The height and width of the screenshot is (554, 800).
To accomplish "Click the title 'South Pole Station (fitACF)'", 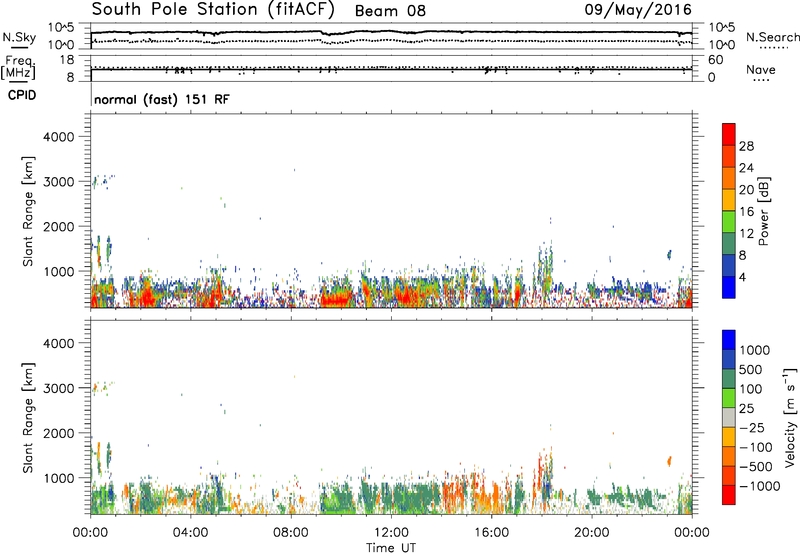I will (x=213, y=10).
